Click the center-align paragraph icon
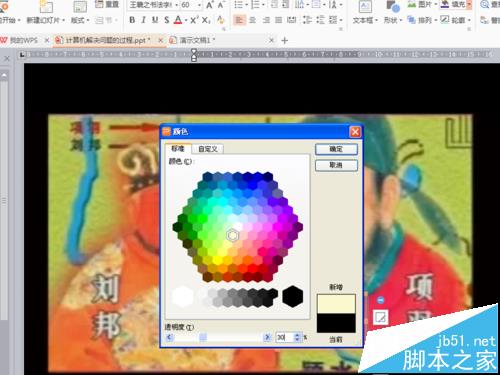The image size is (500, 375). [253, 20]
